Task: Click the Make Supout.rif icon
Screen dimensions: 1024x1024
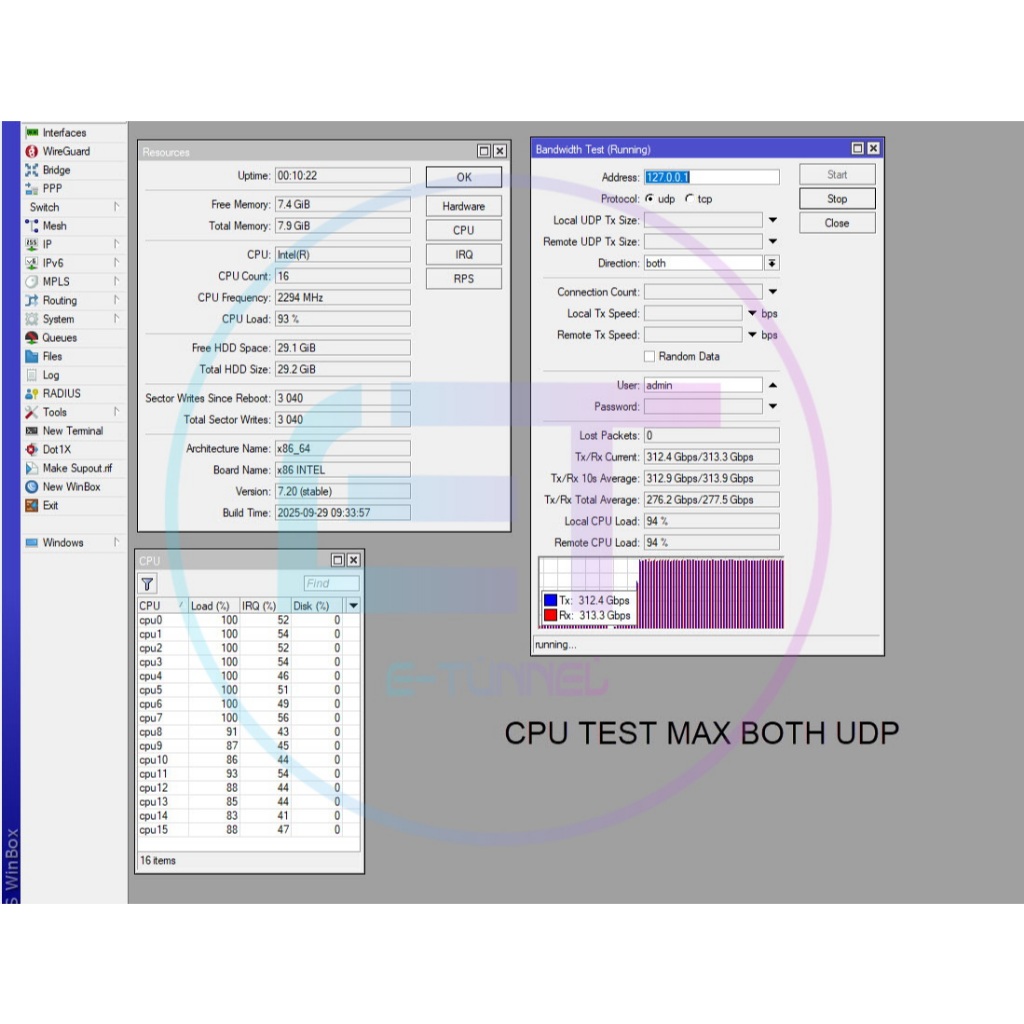Action: click(32, 468)
